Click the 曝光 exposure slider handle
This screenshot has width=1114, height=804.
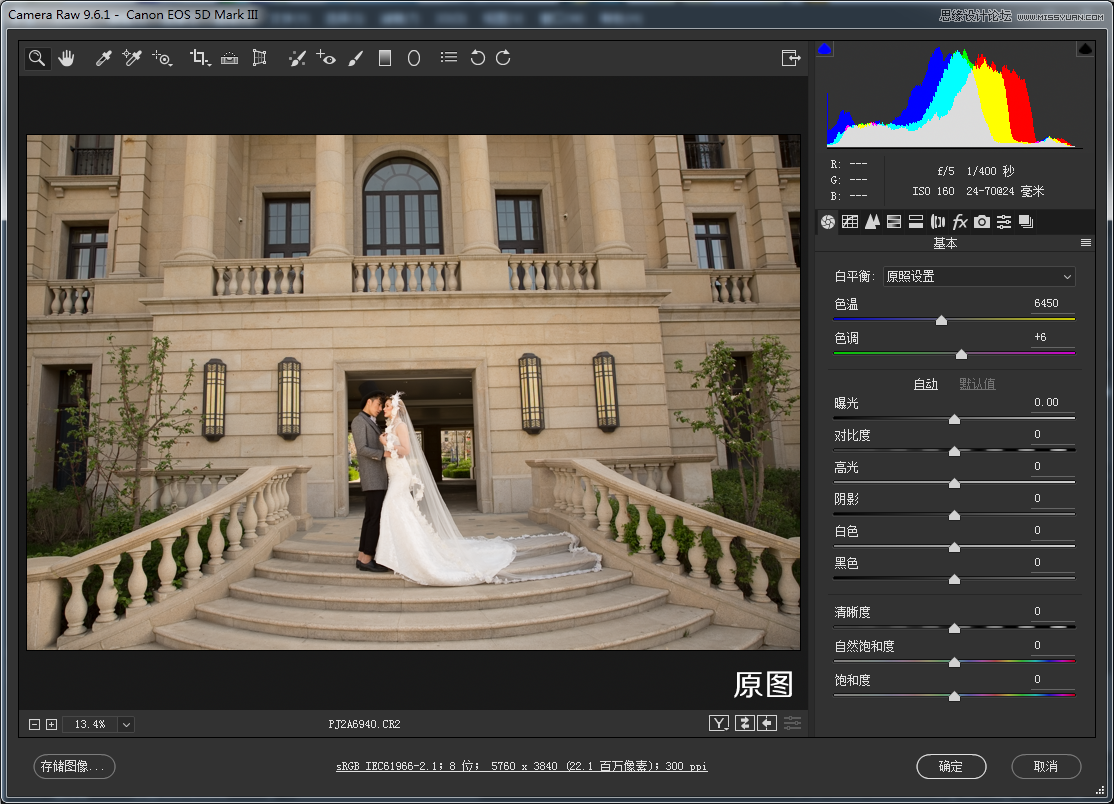pyautogui.click(x=954, y=419)
